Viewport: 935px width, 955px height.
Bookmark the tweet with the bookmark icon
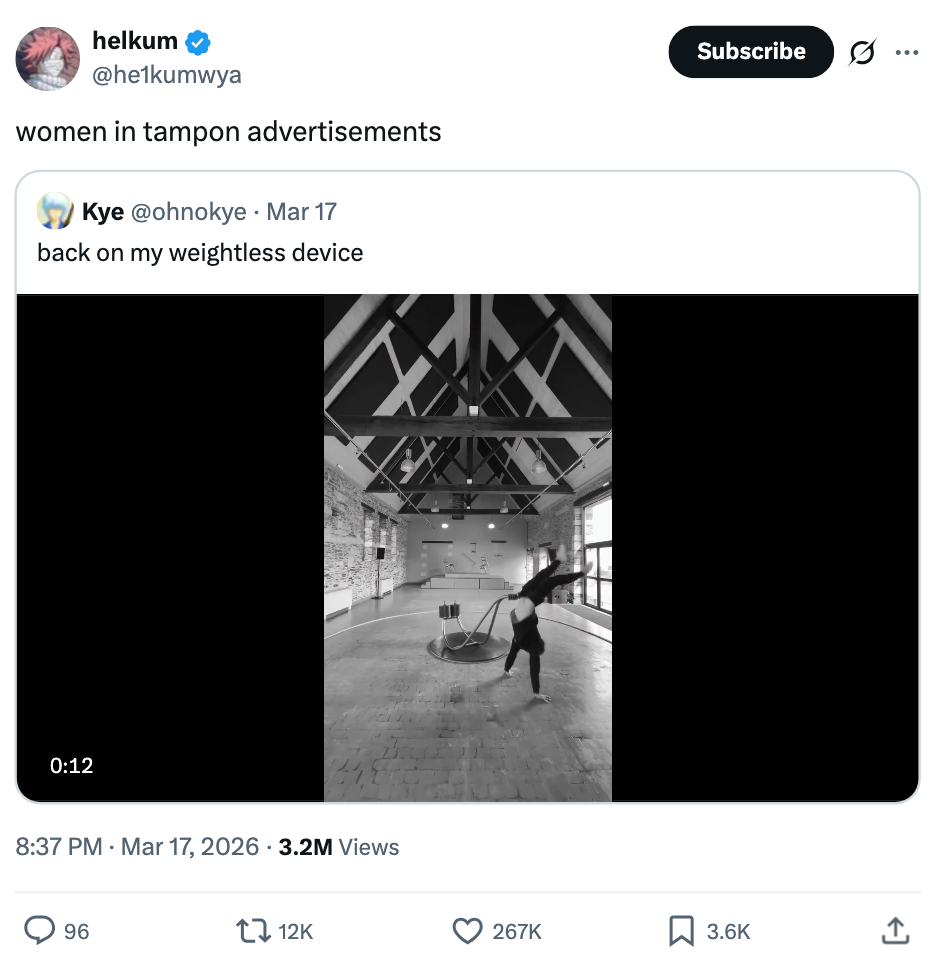[681, 931]
